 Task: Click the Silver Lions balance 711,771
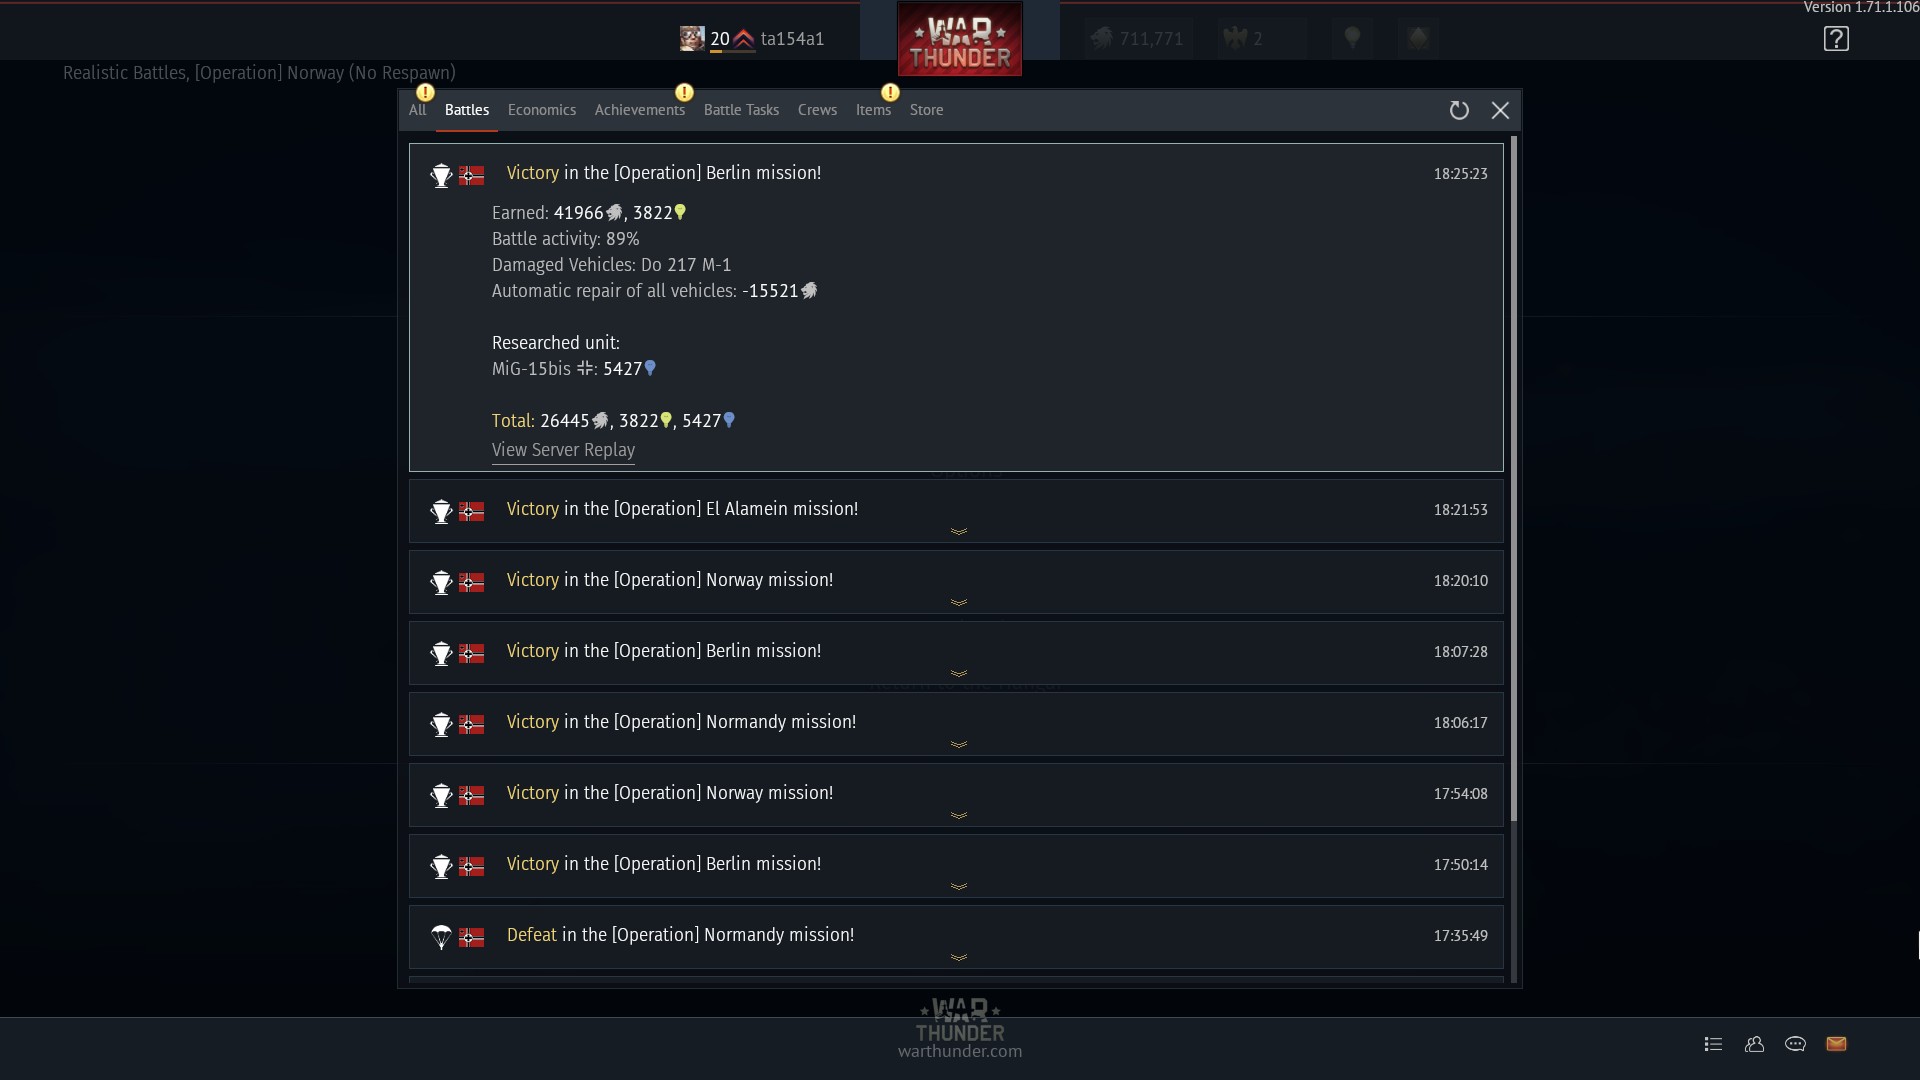(x=1137, y=39)
